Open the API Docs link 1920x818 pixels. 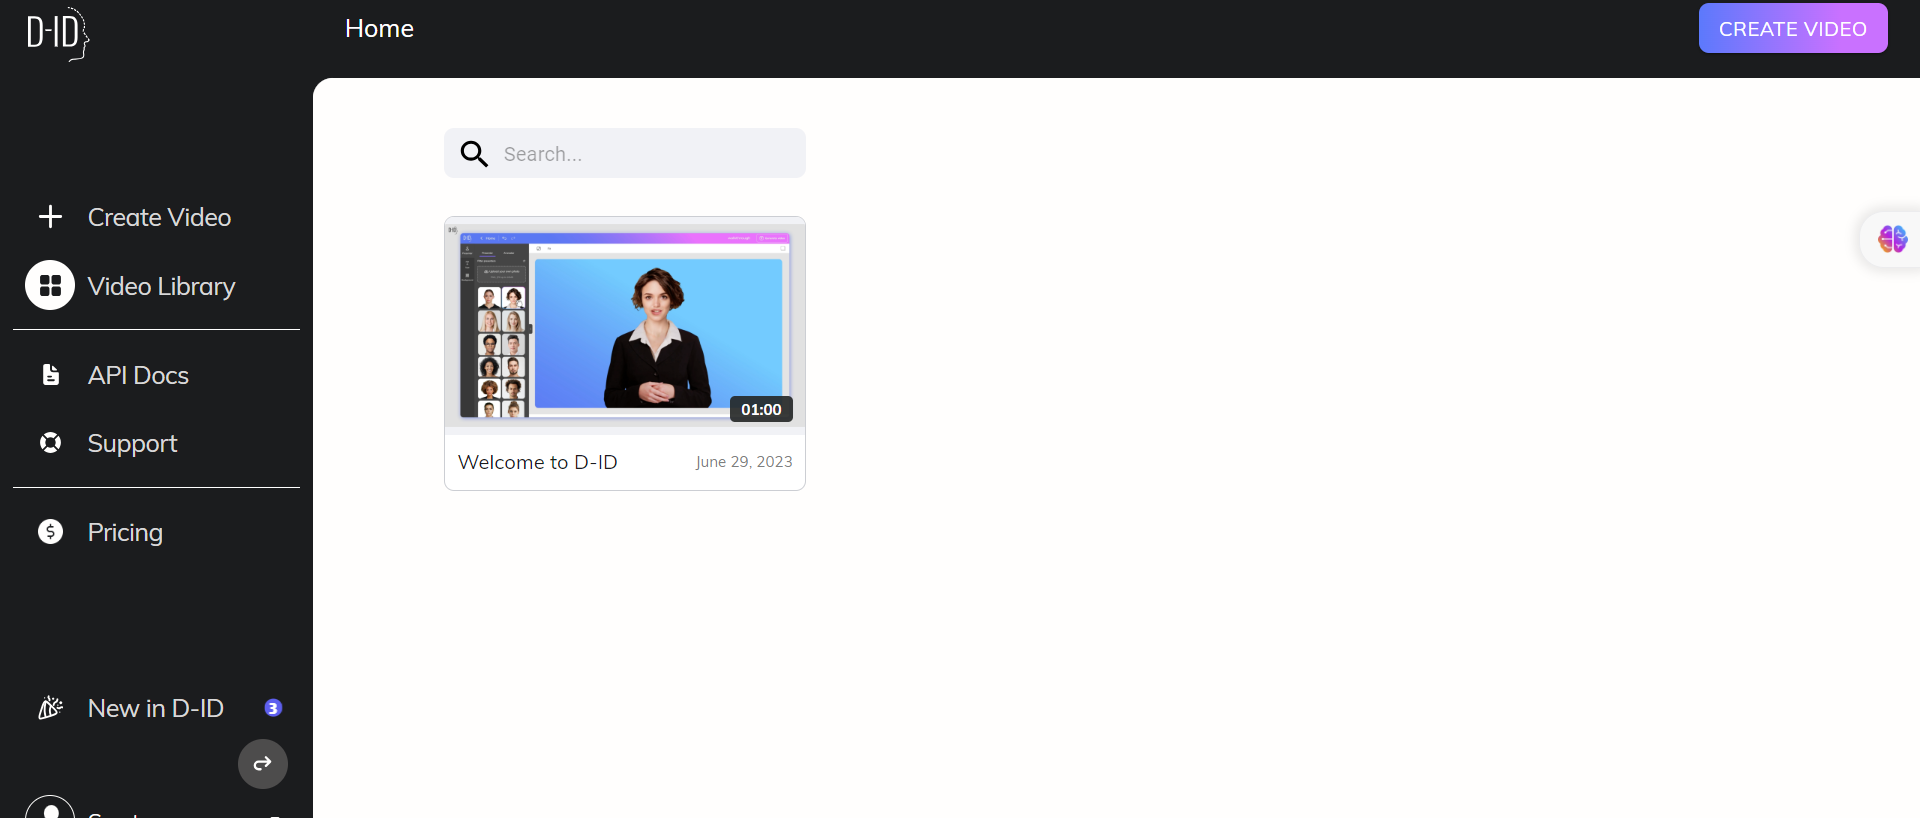point(138,375)
